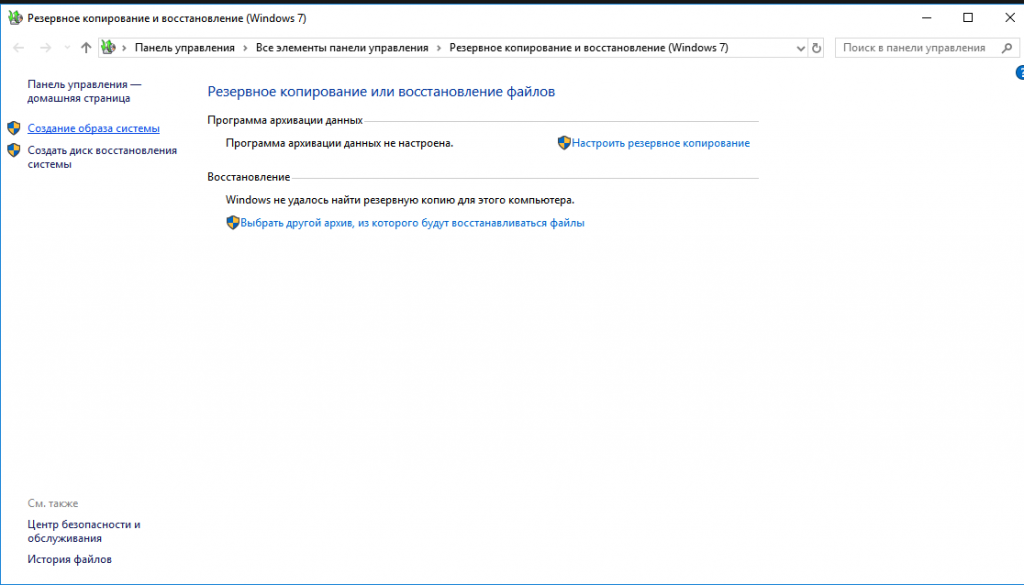Click heading 'Резервное копирование или восстановление файлов'
This screenshot has height=585, width=1024.
pyautogui.click(x=381, y=91)
